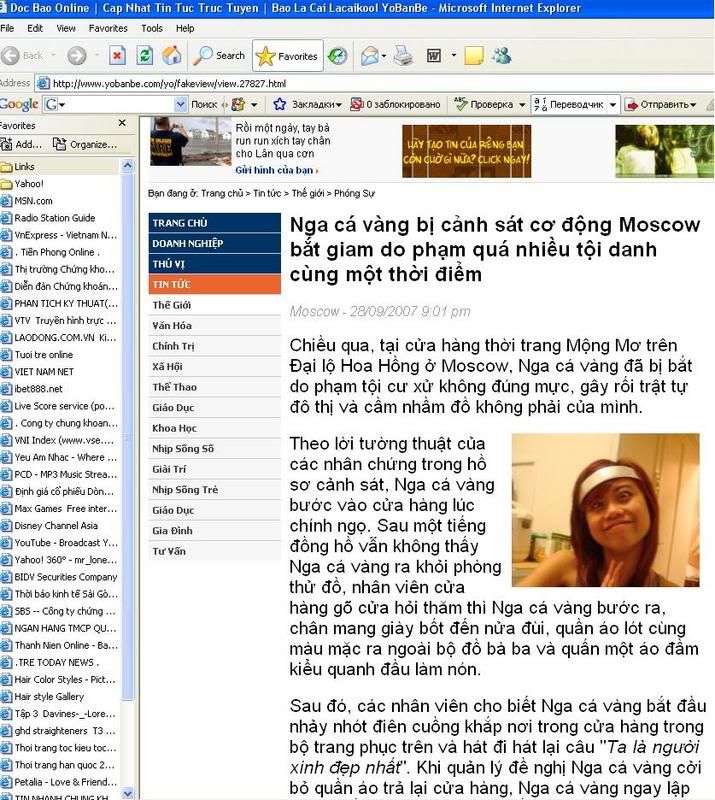The width and height of the screenshot is (715, 800).
Task: Open dropdown next to Word edit icon
Action: coord(454,55)
